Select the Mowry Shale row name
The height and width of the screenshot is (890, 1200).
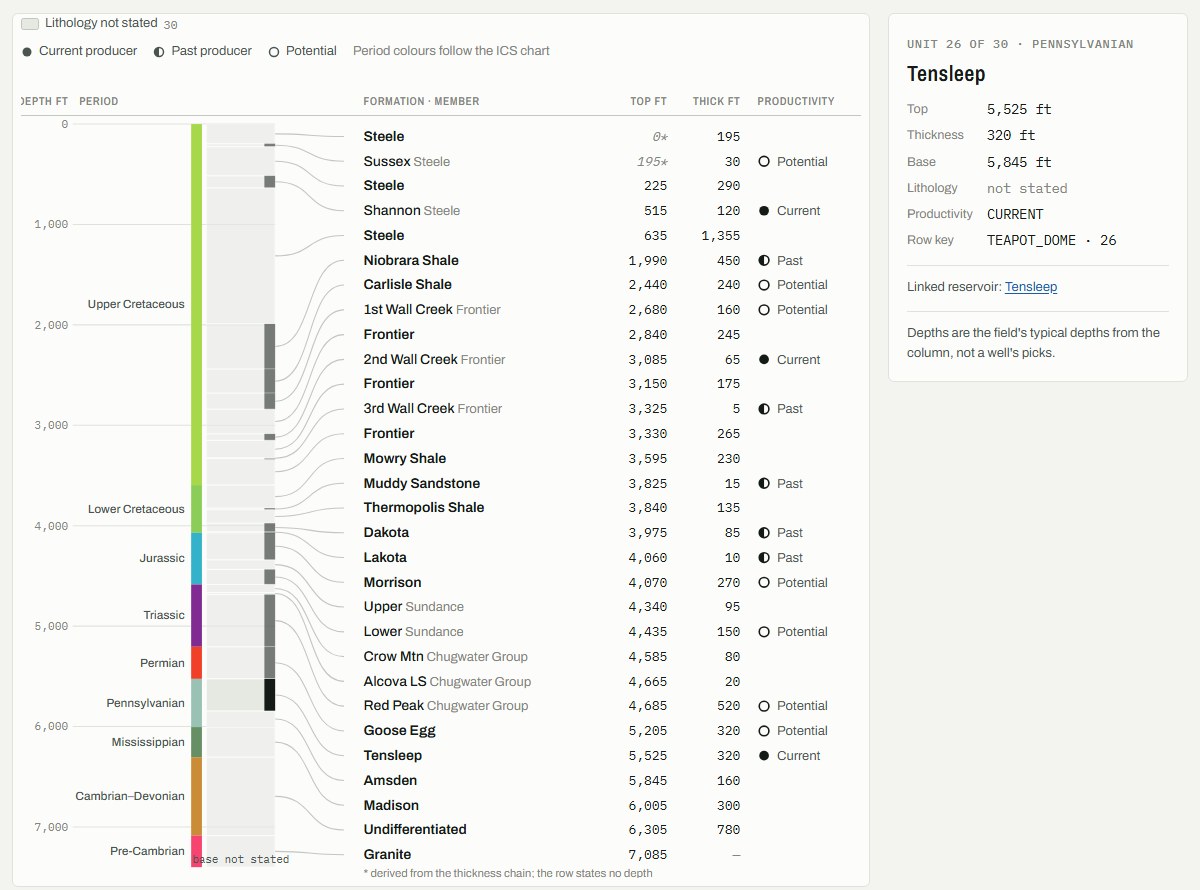tap(405, 459)
